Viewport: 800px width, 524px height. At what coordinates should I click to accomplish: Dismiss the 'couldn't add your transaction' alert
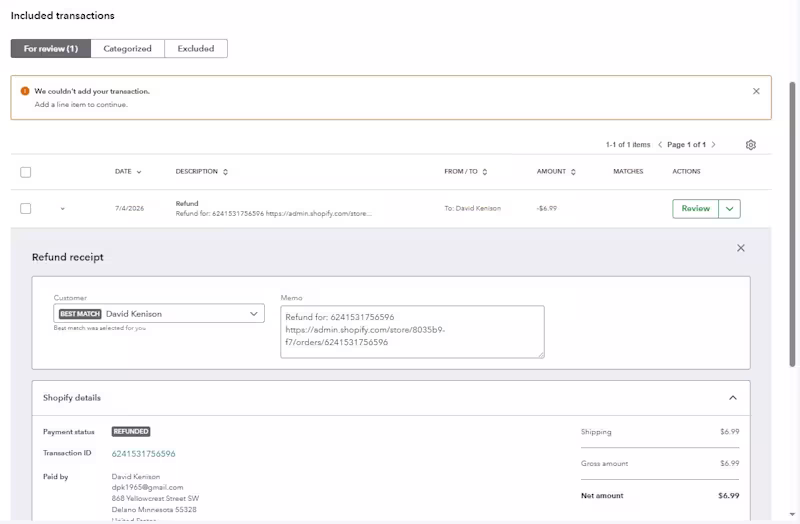pyautogui.click(x=756, y=91)
